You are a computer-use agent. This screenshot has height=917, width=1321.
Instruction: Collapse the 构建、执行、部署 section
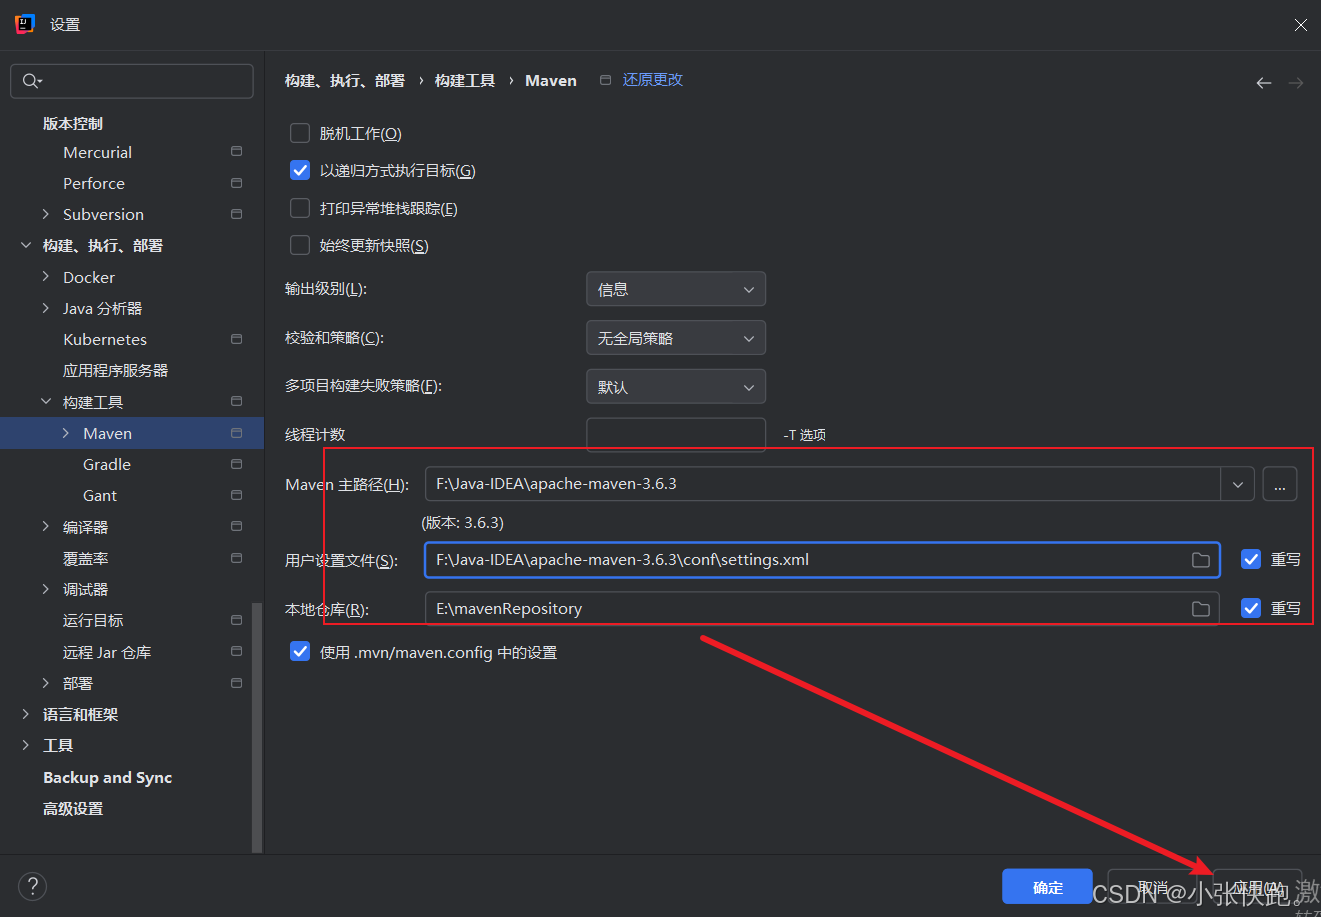[26, 245]
